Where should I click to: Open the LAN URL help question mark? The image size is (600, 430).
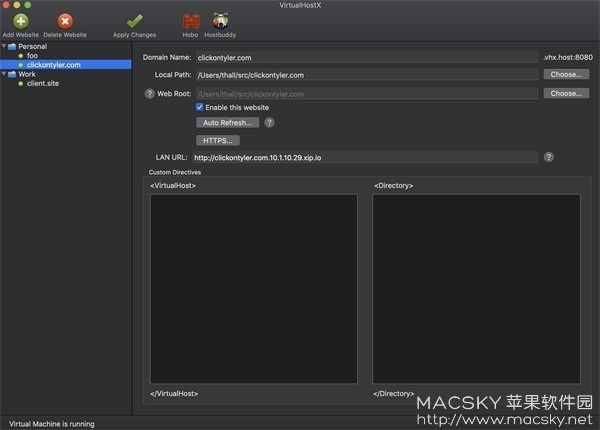[x=549, y=157]
